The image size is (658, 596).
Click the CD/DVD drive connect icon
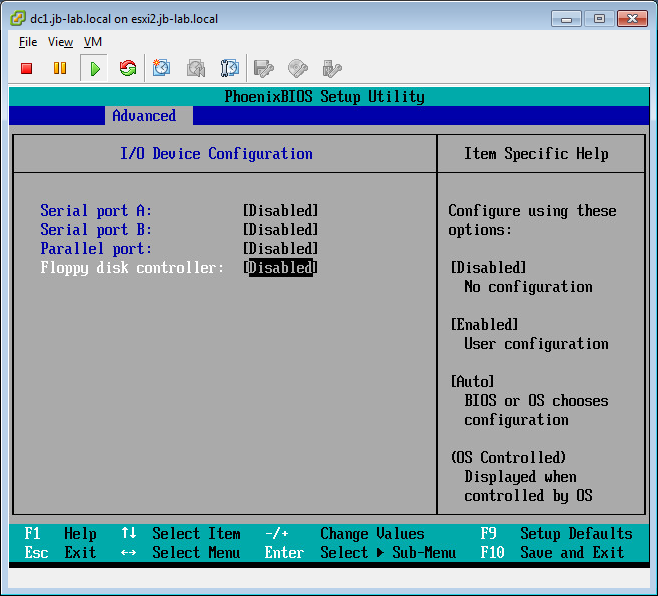298,69
